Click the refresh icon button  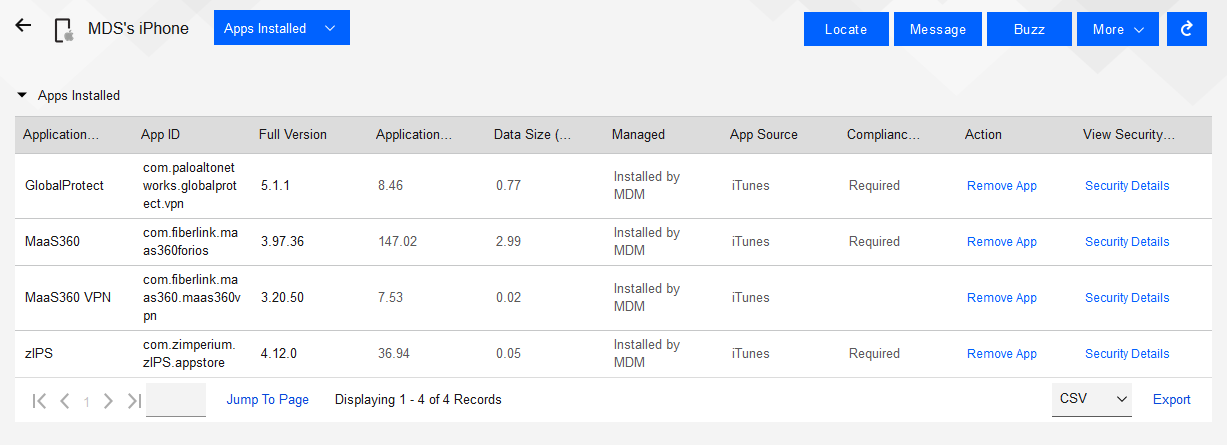point(1187,29)
